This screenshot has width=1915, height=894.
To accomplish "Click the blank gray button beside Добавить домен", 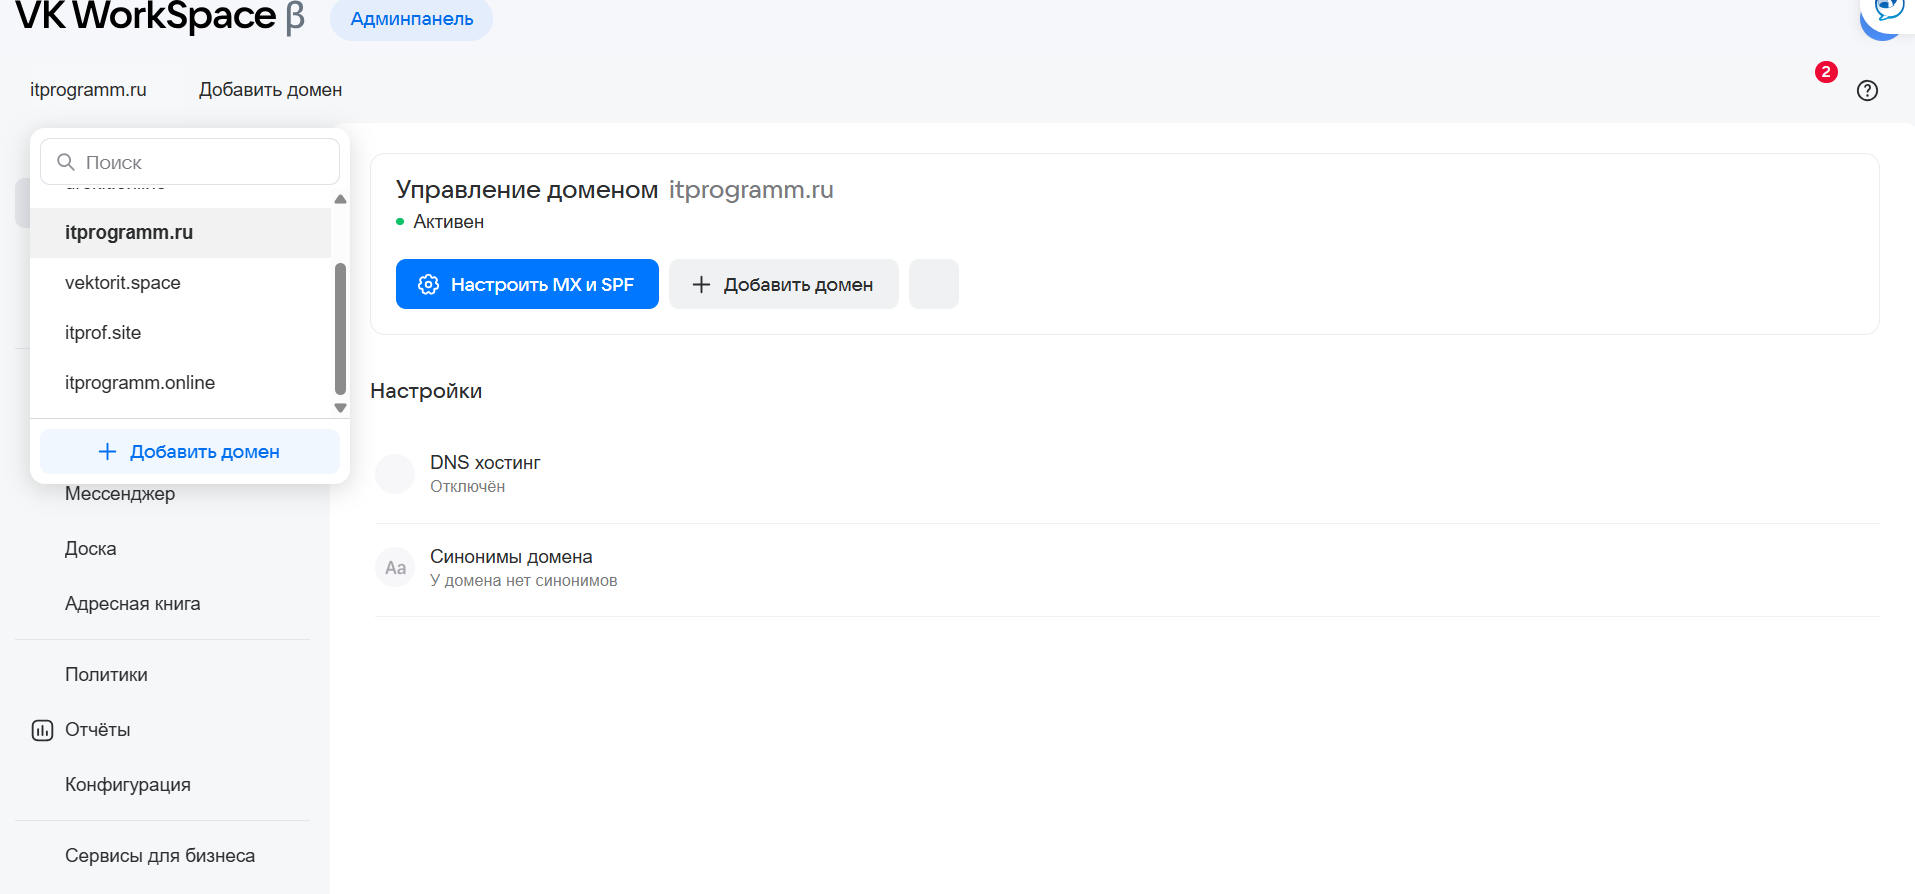I will (934, 284).
